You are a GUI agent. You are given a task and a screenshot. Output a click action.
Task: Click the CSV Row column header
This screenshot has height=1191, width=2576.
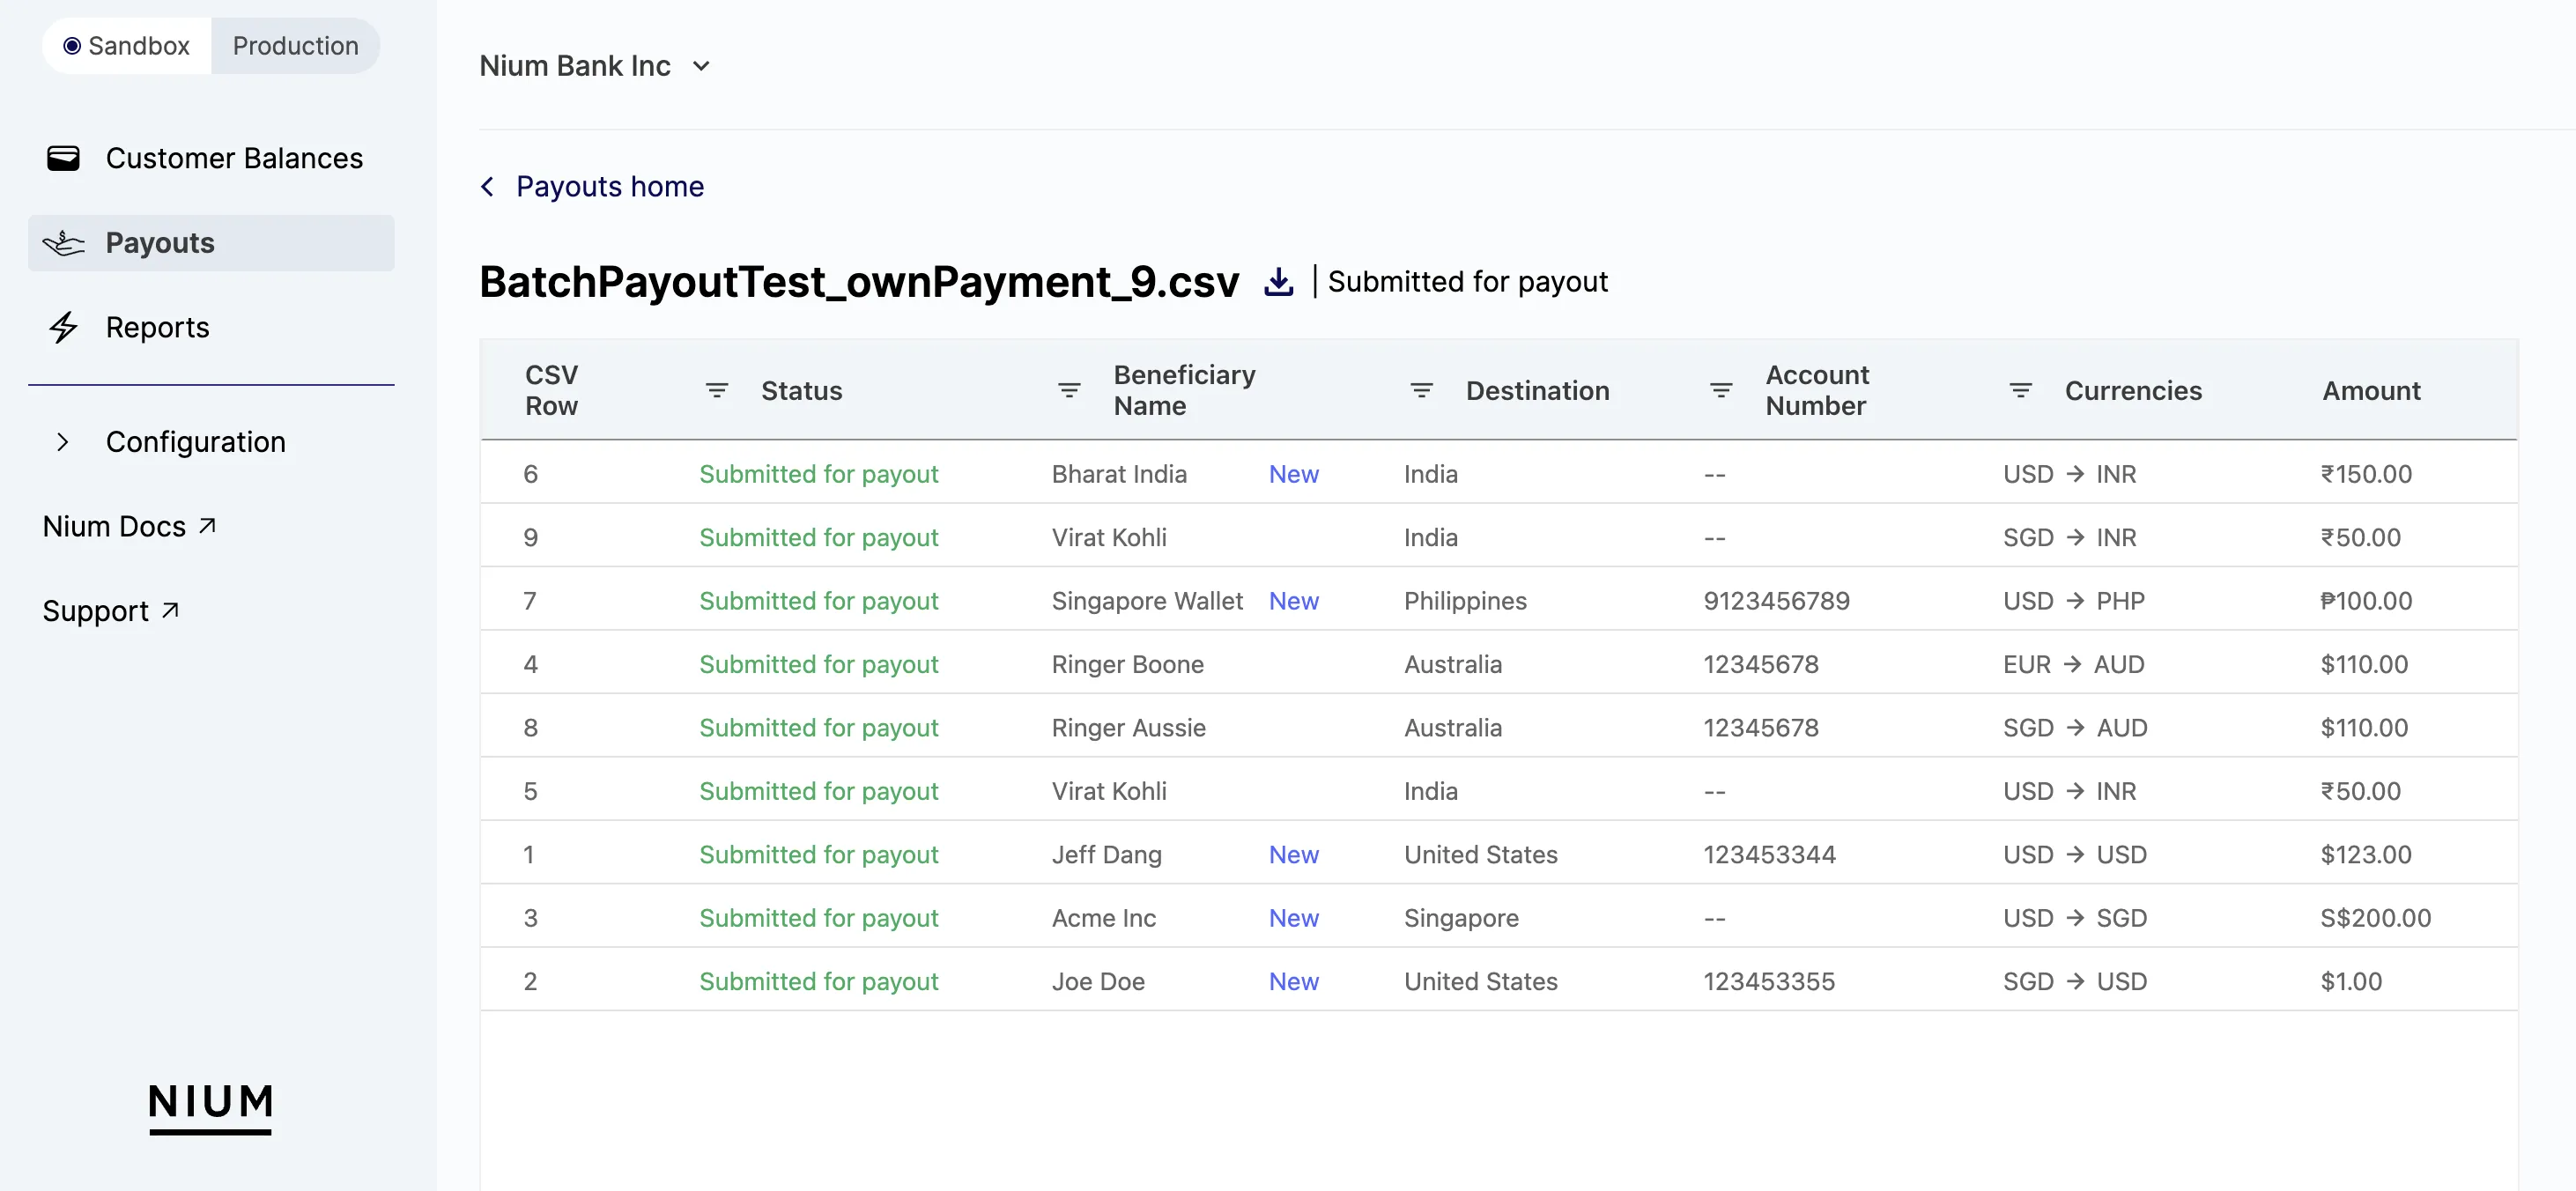[x=552, y=390]
